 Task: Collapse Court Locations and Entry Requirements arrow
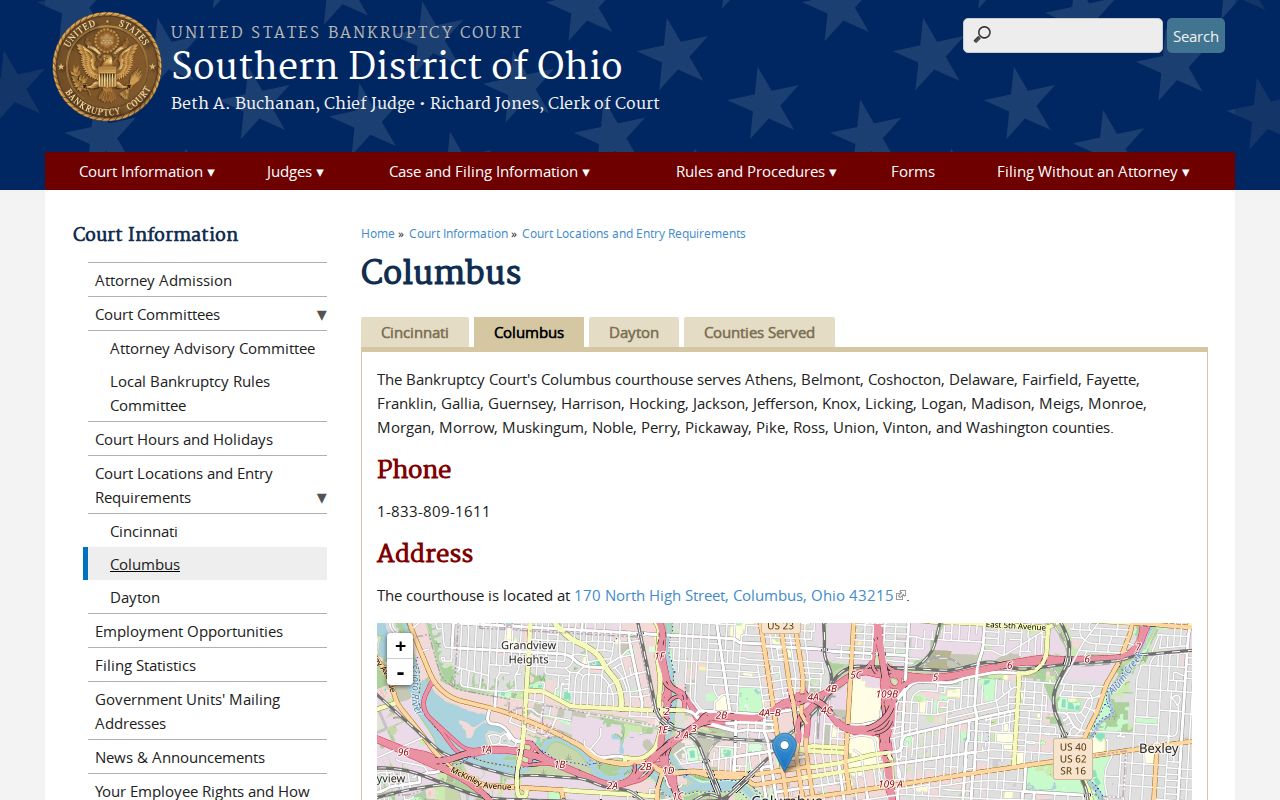click(x=321, y=498)
